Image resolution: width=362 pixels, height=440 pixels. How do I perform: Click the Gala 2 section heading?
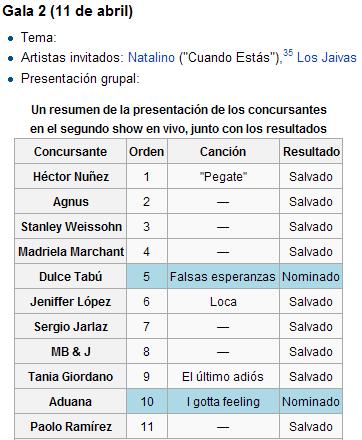coord(68,11)
